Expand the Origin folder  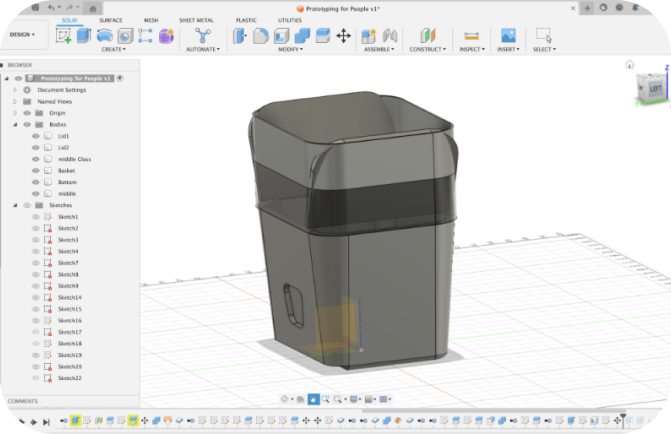[x=15, y=113]
